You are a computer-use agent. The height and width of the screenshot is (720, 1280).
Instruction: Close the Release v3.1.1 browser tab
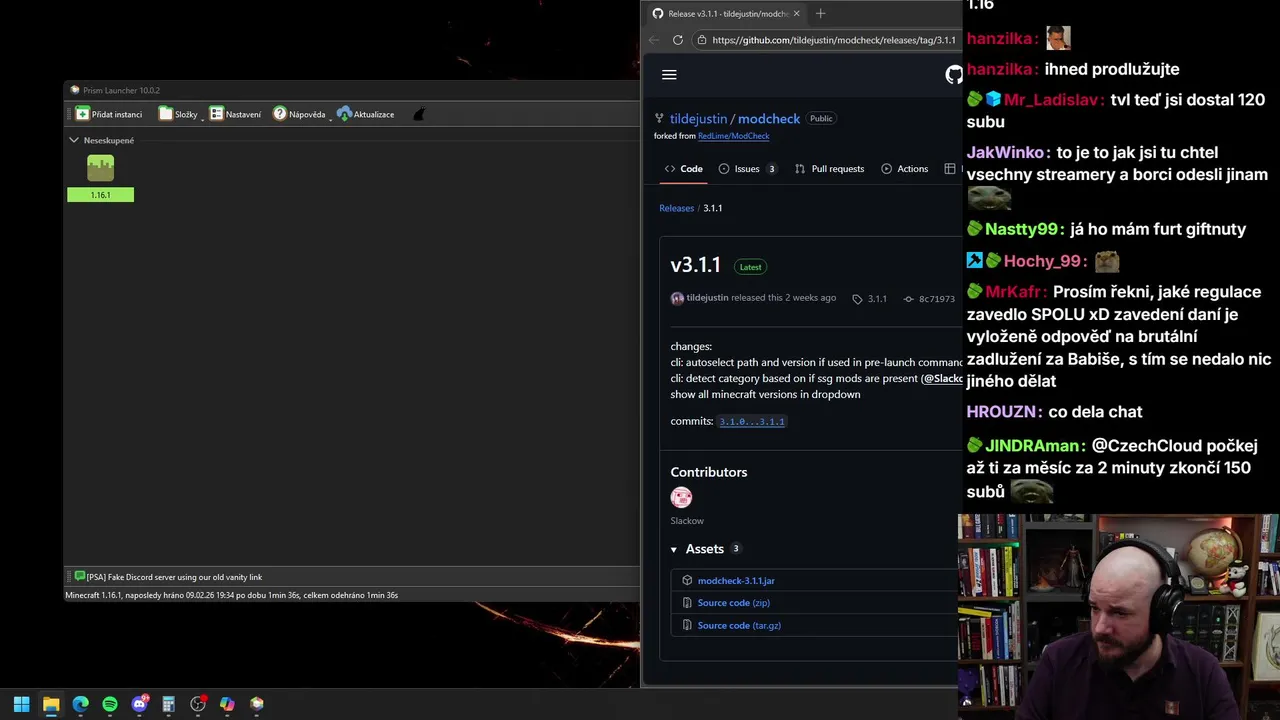(x=796, y=13)
